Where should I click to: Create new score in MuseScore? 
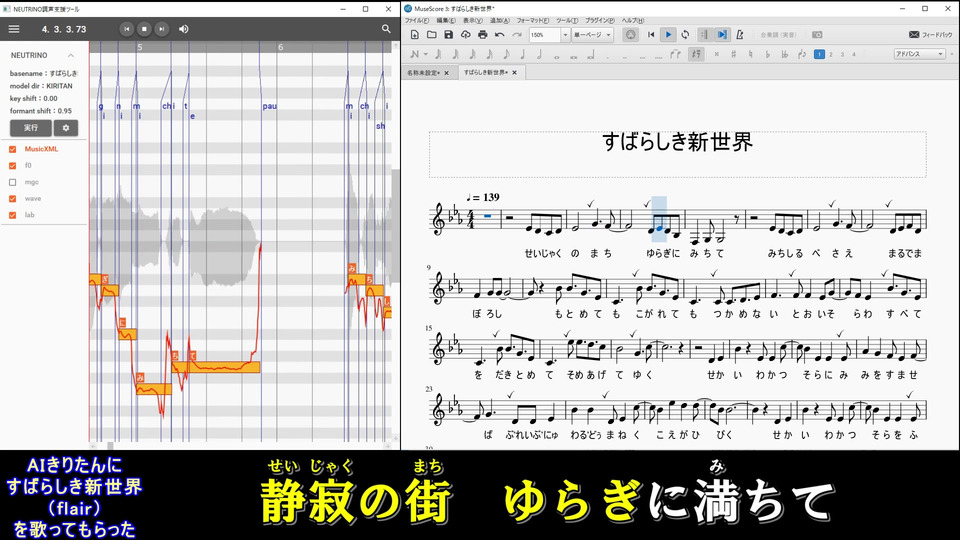pyautogui.click(x=414, y=35)
